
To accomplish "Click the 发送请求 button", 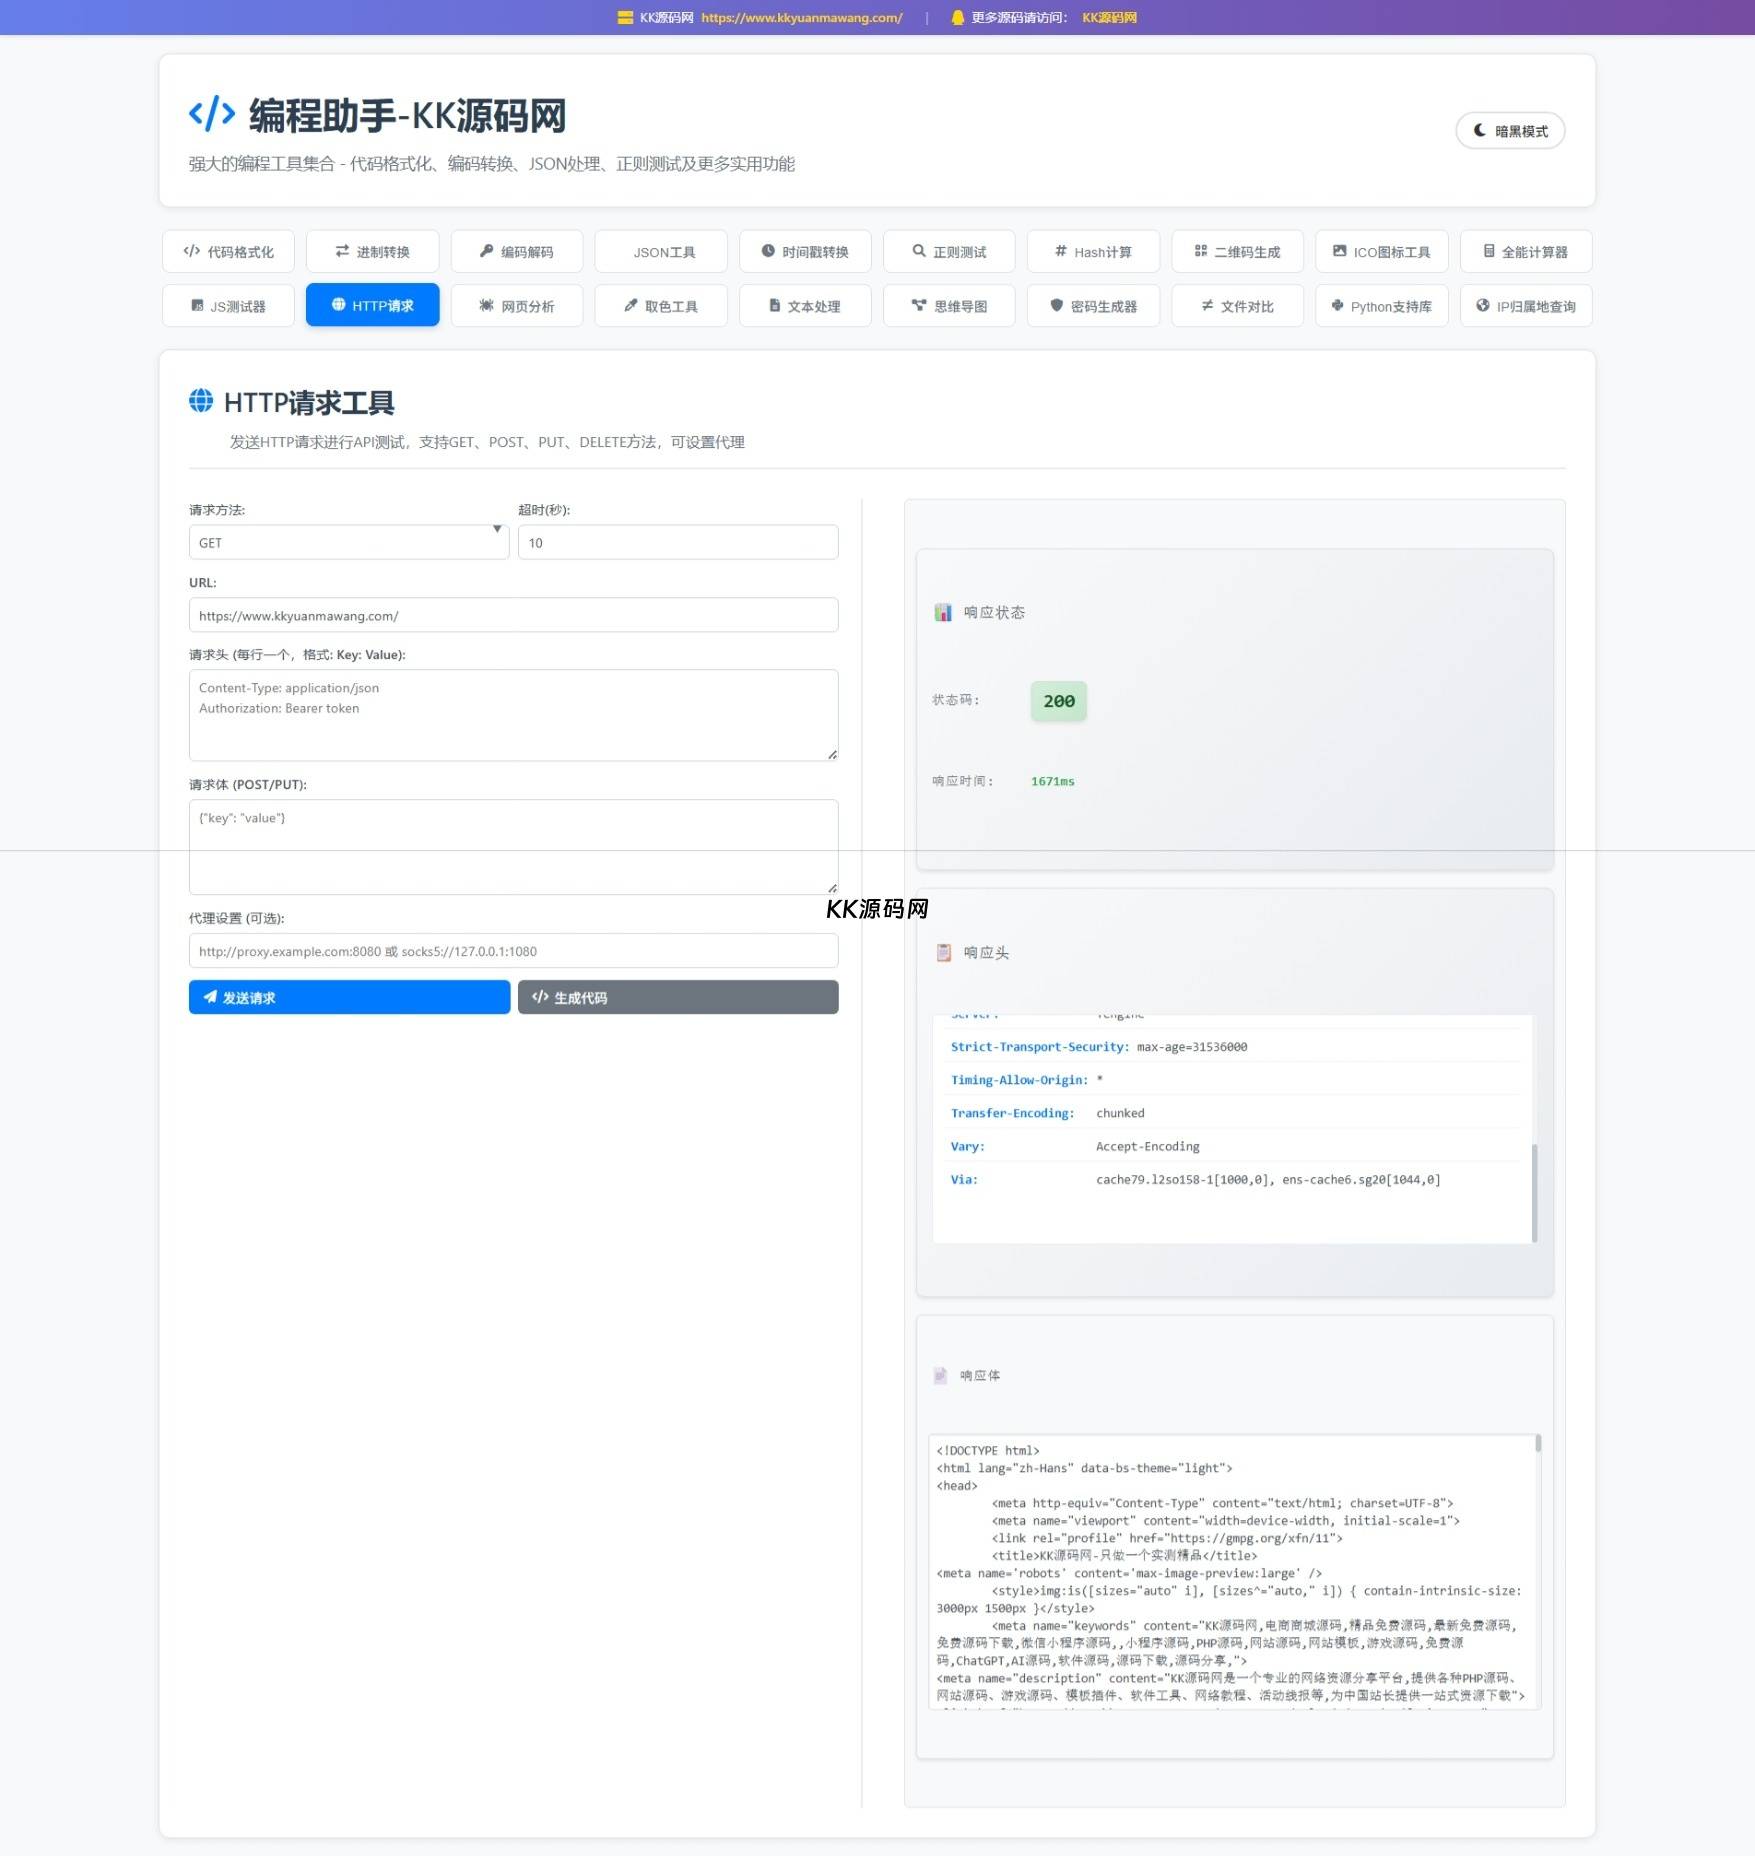I will click(x=349, y=997).
